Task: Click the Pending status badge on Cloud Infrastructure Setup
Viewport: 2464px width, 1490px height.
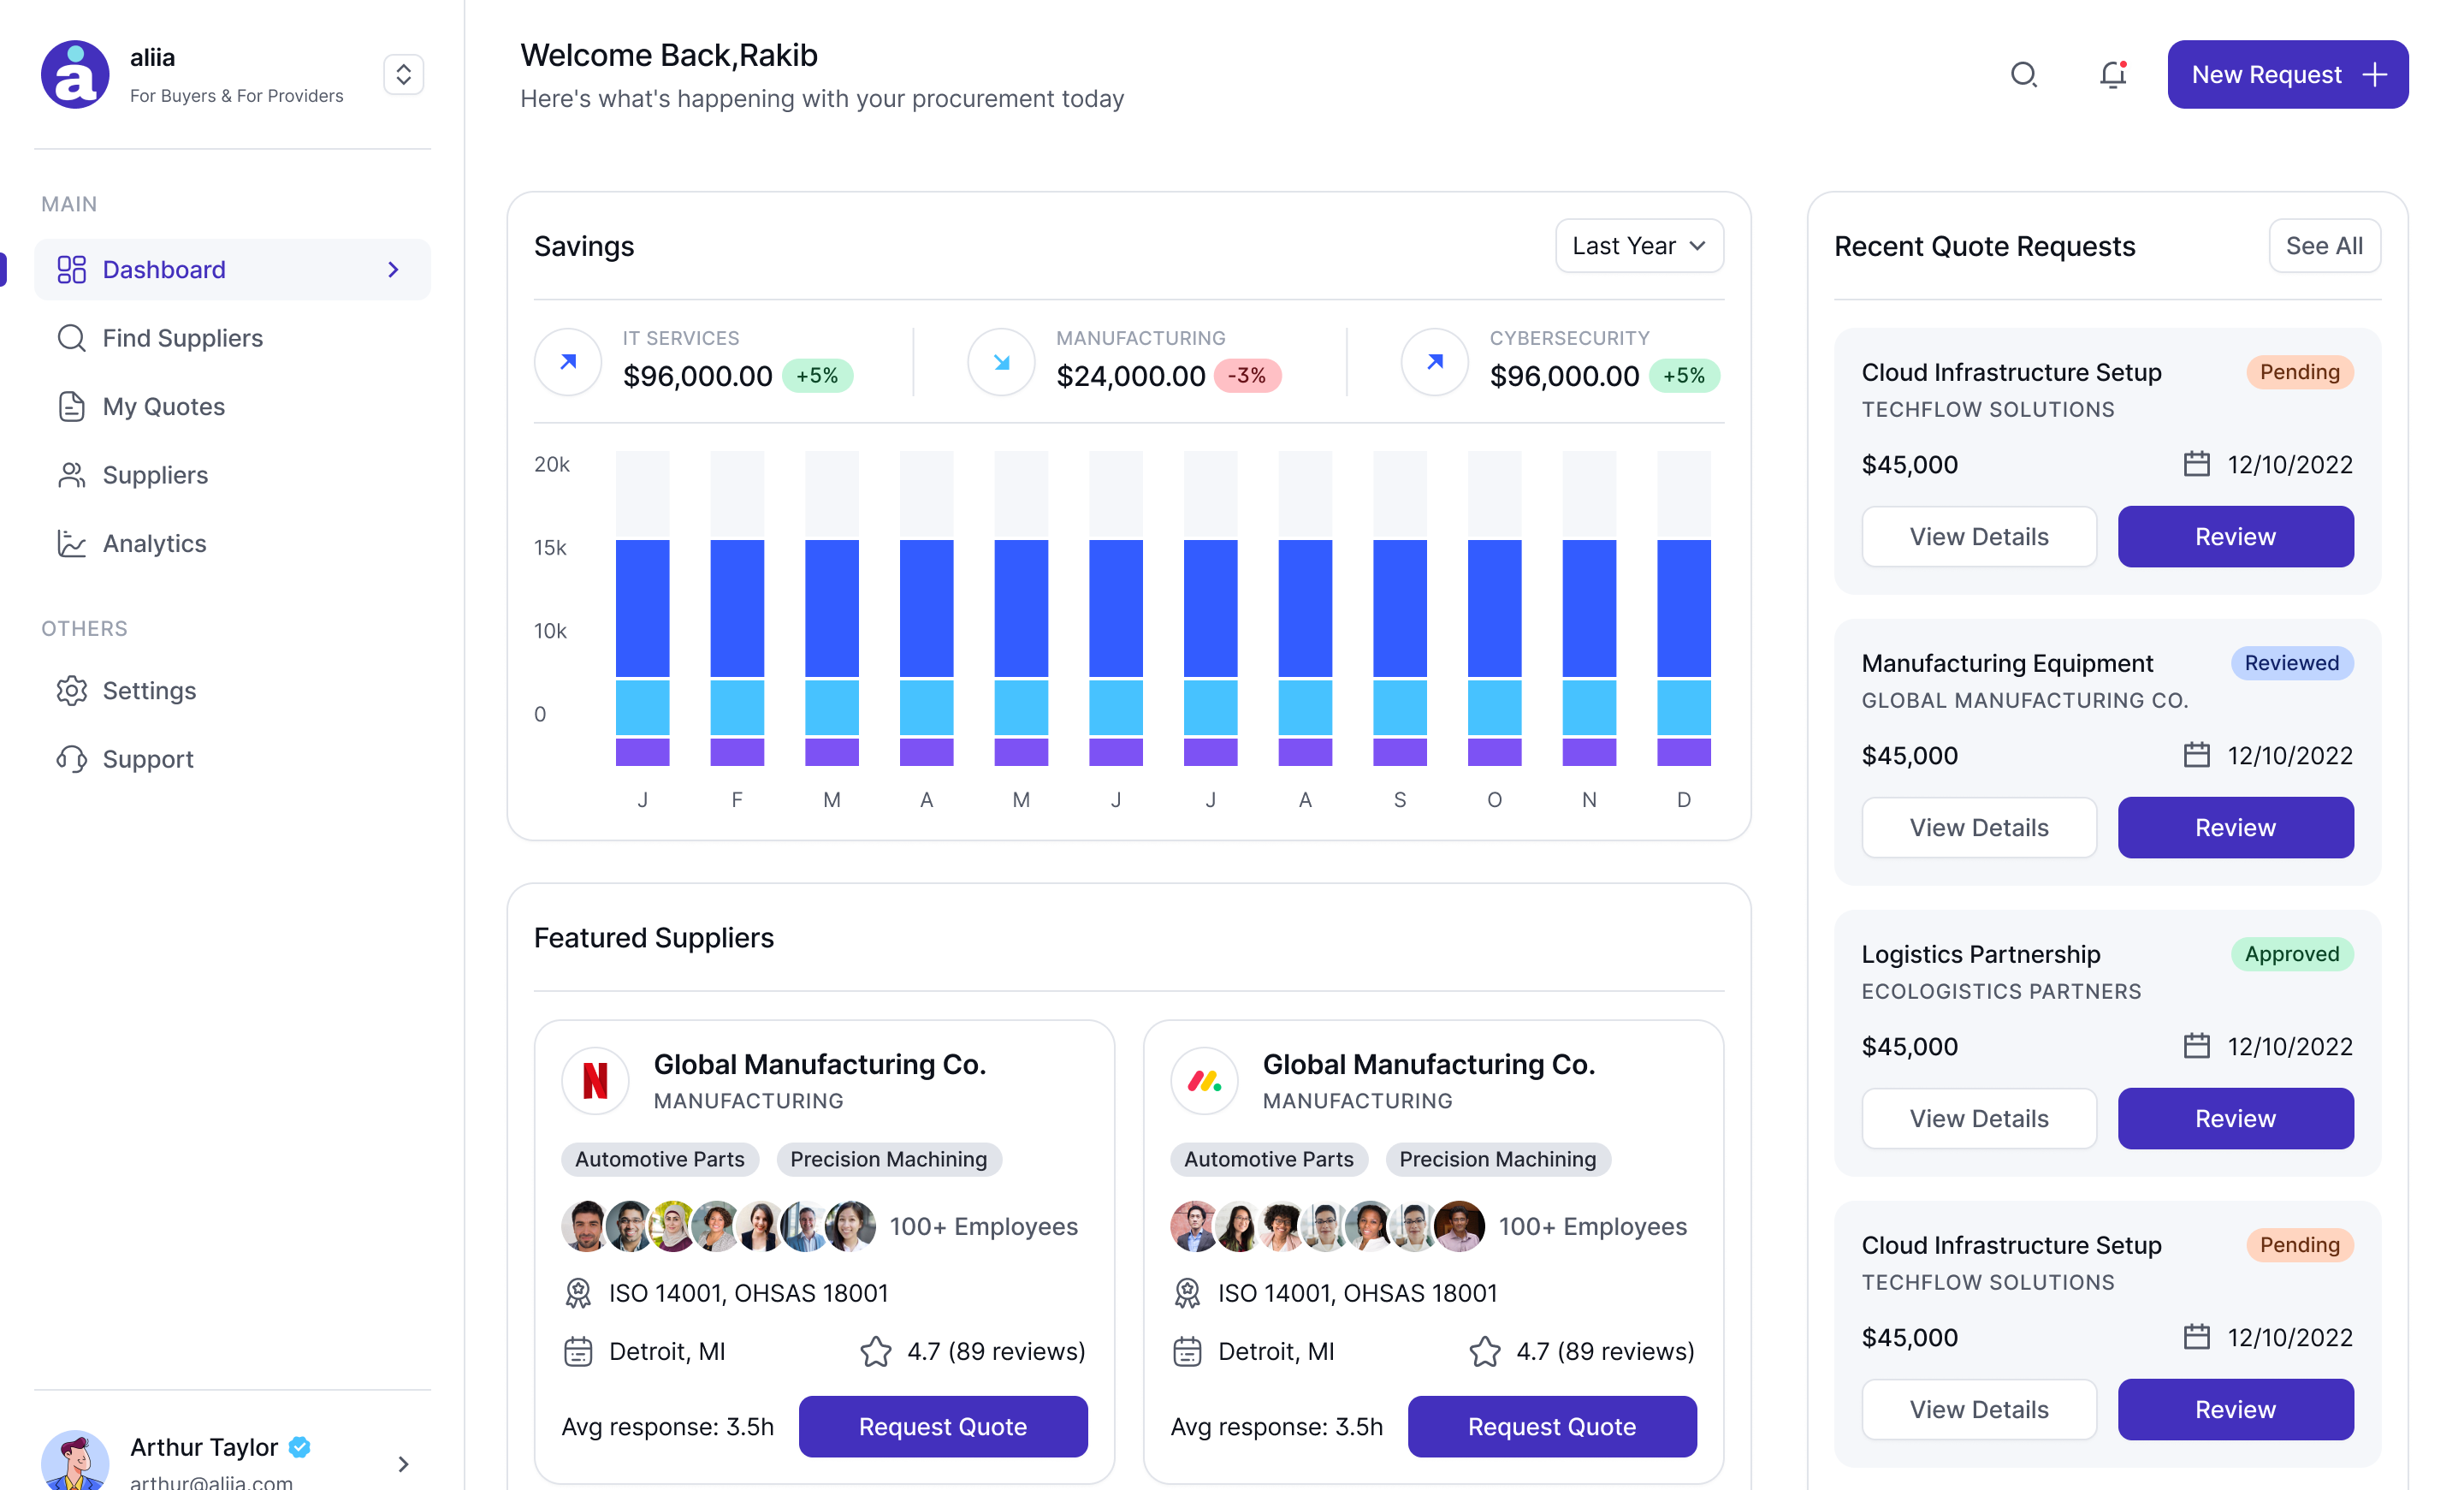Action: [x=2299, y=371]
